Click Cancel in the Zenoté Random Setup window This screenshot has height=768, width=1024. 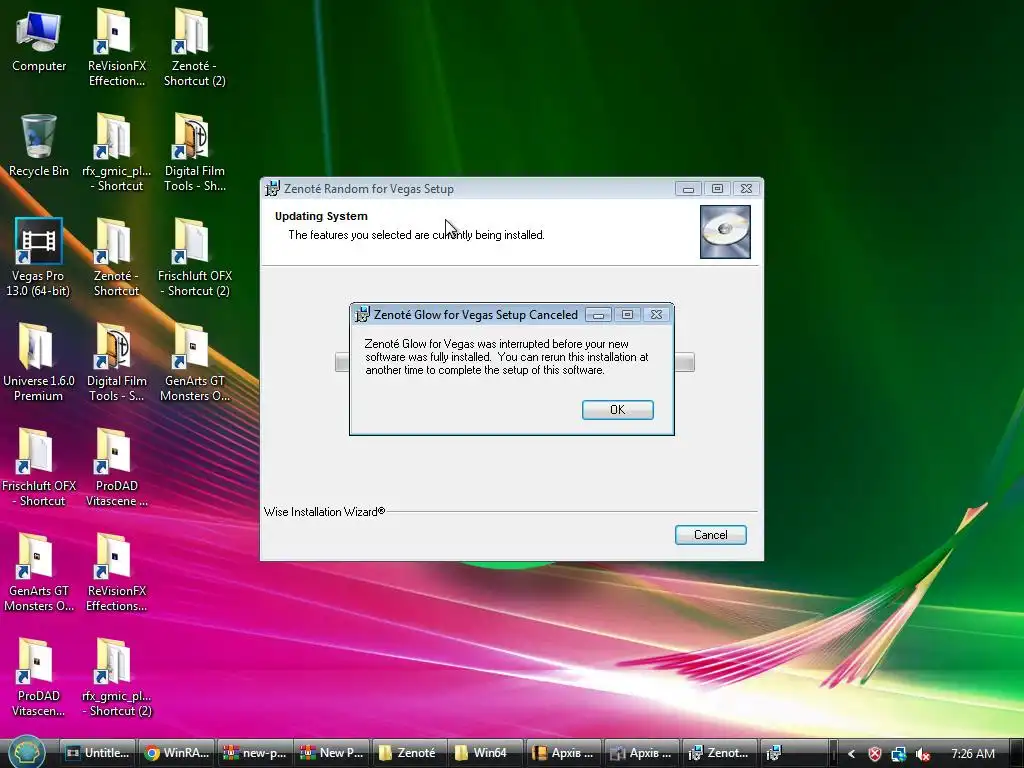pyautogui.click(x=710, y=535)
